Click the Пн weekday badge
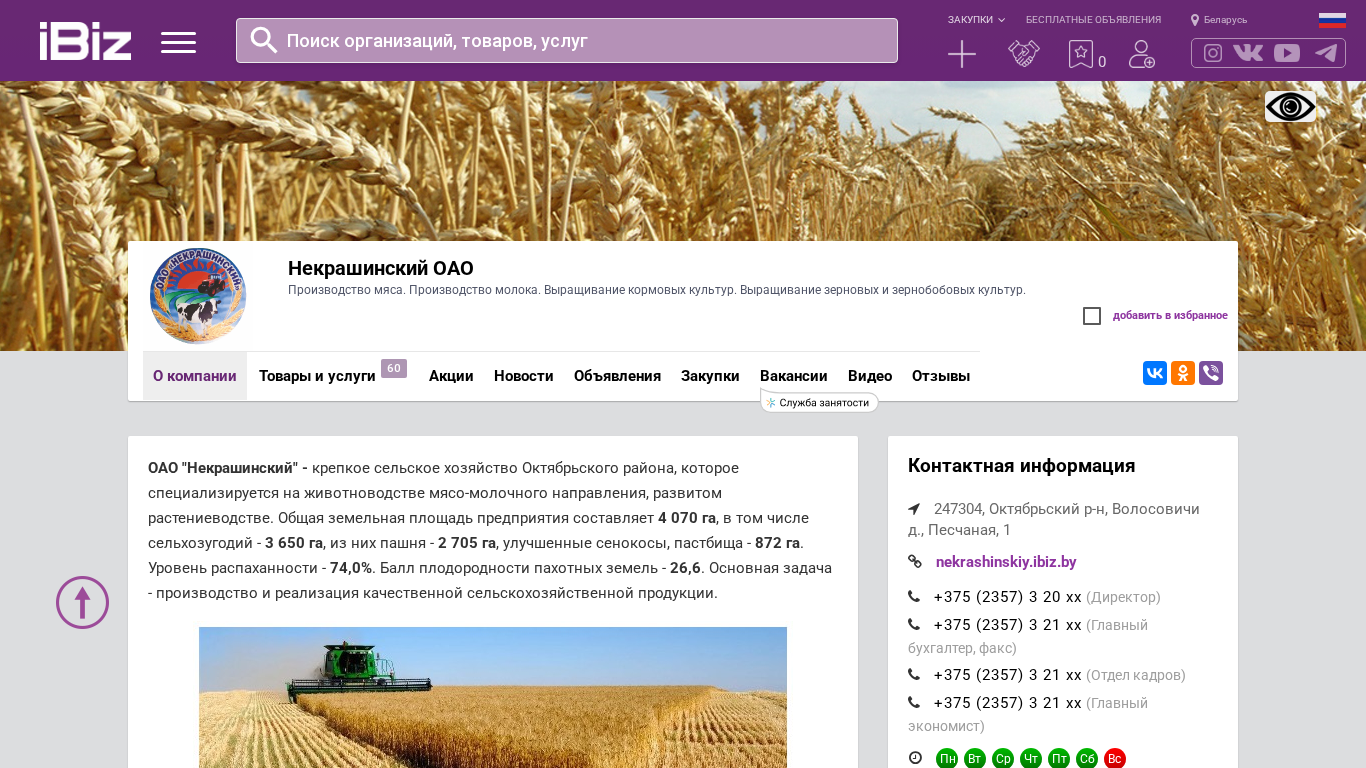 point(947,758)
